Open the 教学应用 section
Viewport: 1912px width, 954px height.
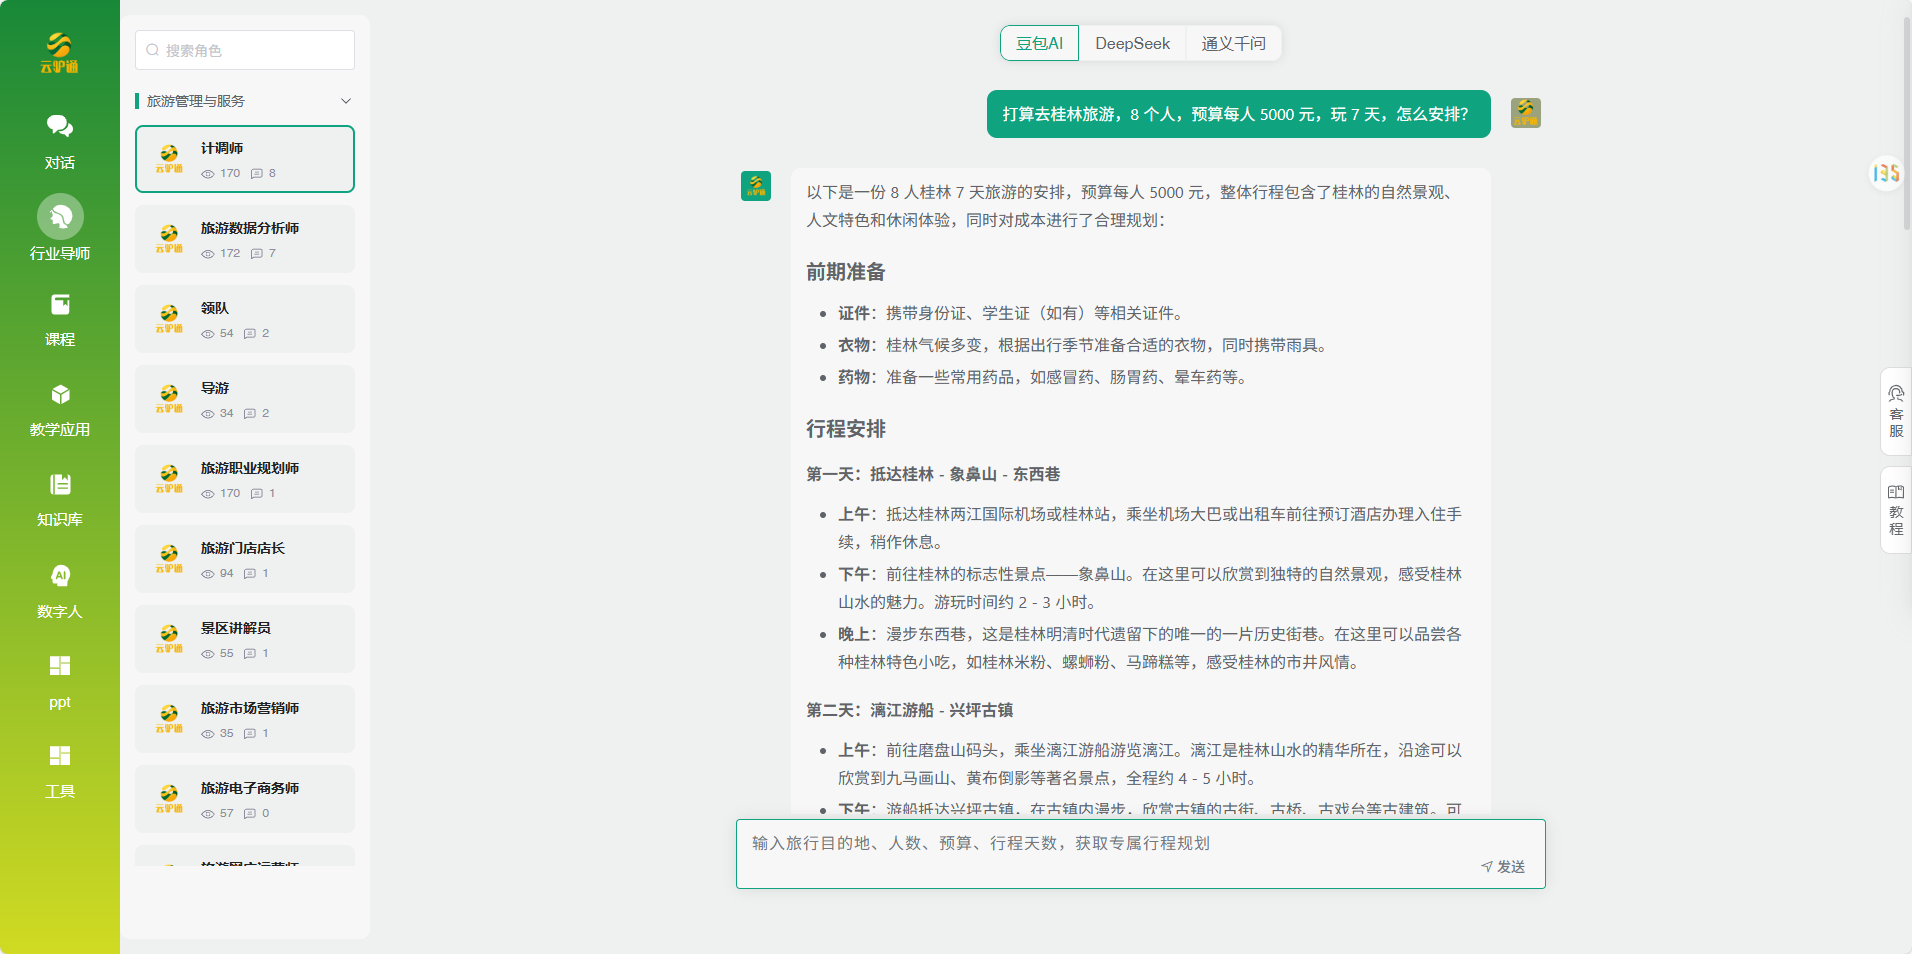tap(59, 407)
